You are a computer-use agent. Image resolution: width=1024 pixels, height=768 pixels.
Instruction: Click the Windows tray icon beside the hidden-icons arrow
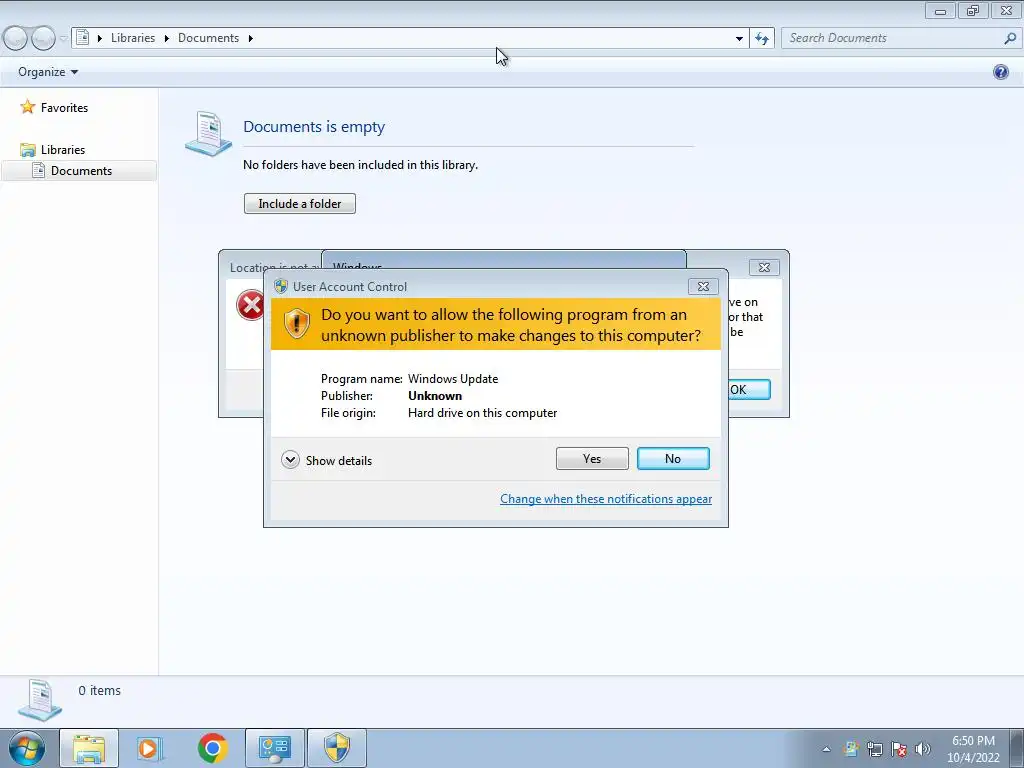(x=850, y=749)
